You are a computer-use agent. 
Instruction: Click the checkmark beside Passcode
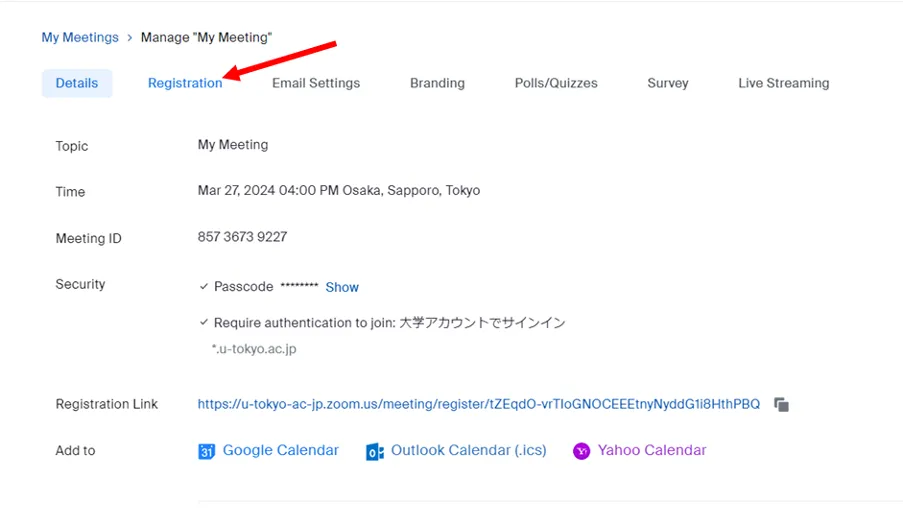point(204,287)
